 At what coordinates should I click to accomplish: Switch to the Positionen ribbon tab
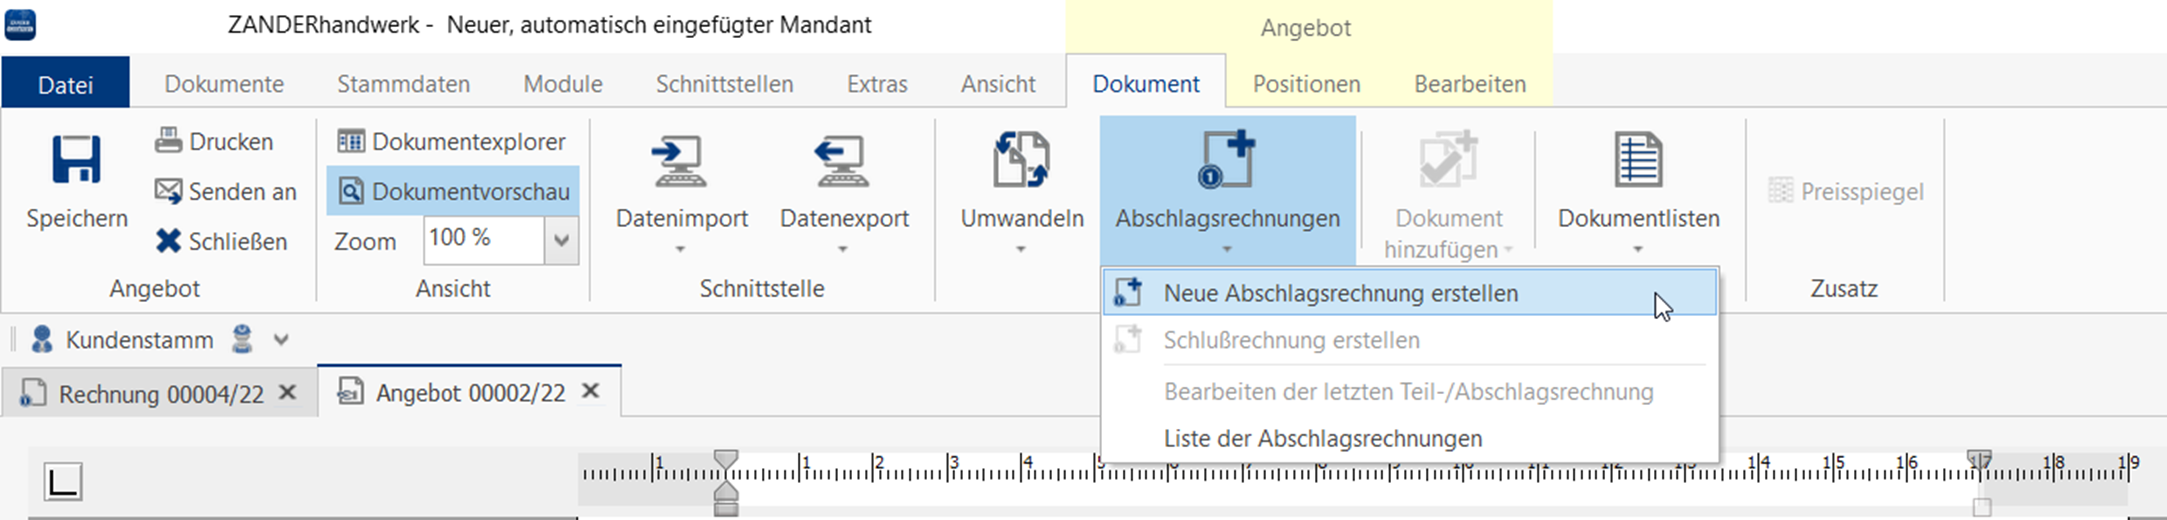click(1306, 84)
